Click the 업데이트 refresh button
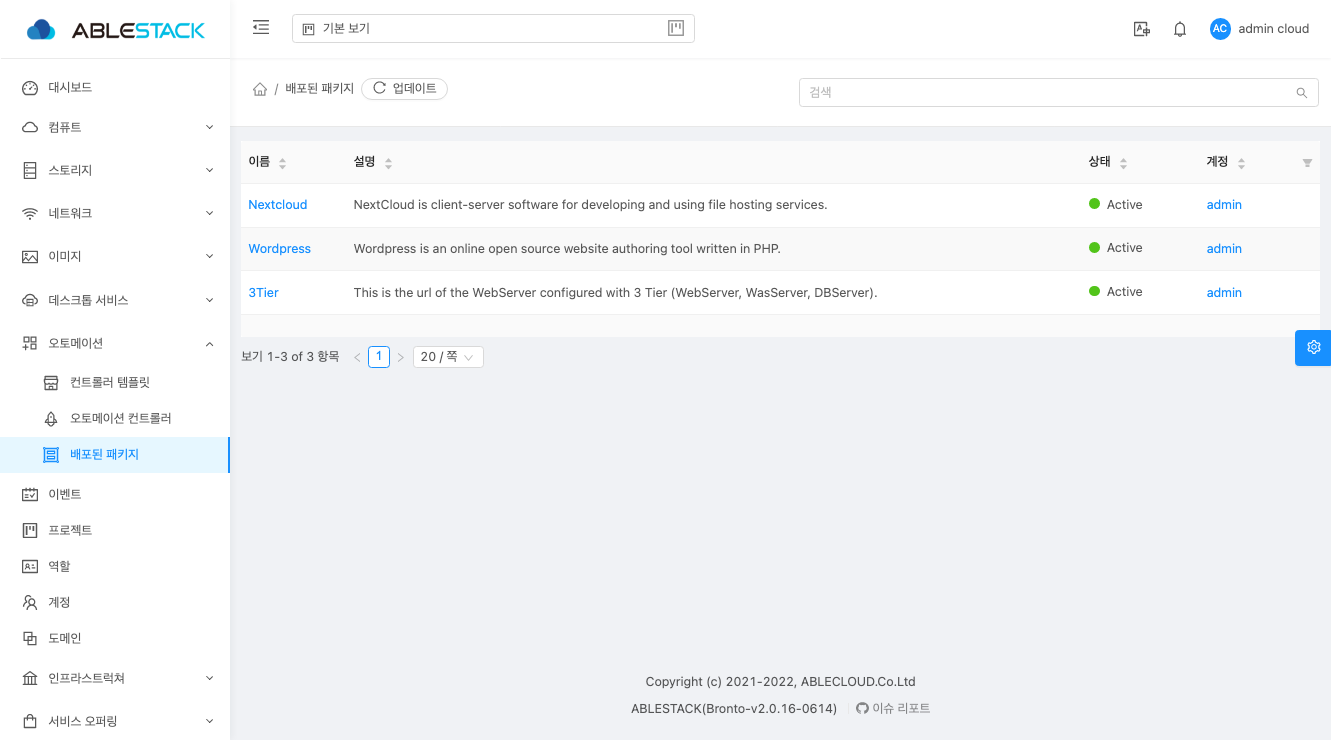Viewport: 1331px width, 740px height. point(405,89)
